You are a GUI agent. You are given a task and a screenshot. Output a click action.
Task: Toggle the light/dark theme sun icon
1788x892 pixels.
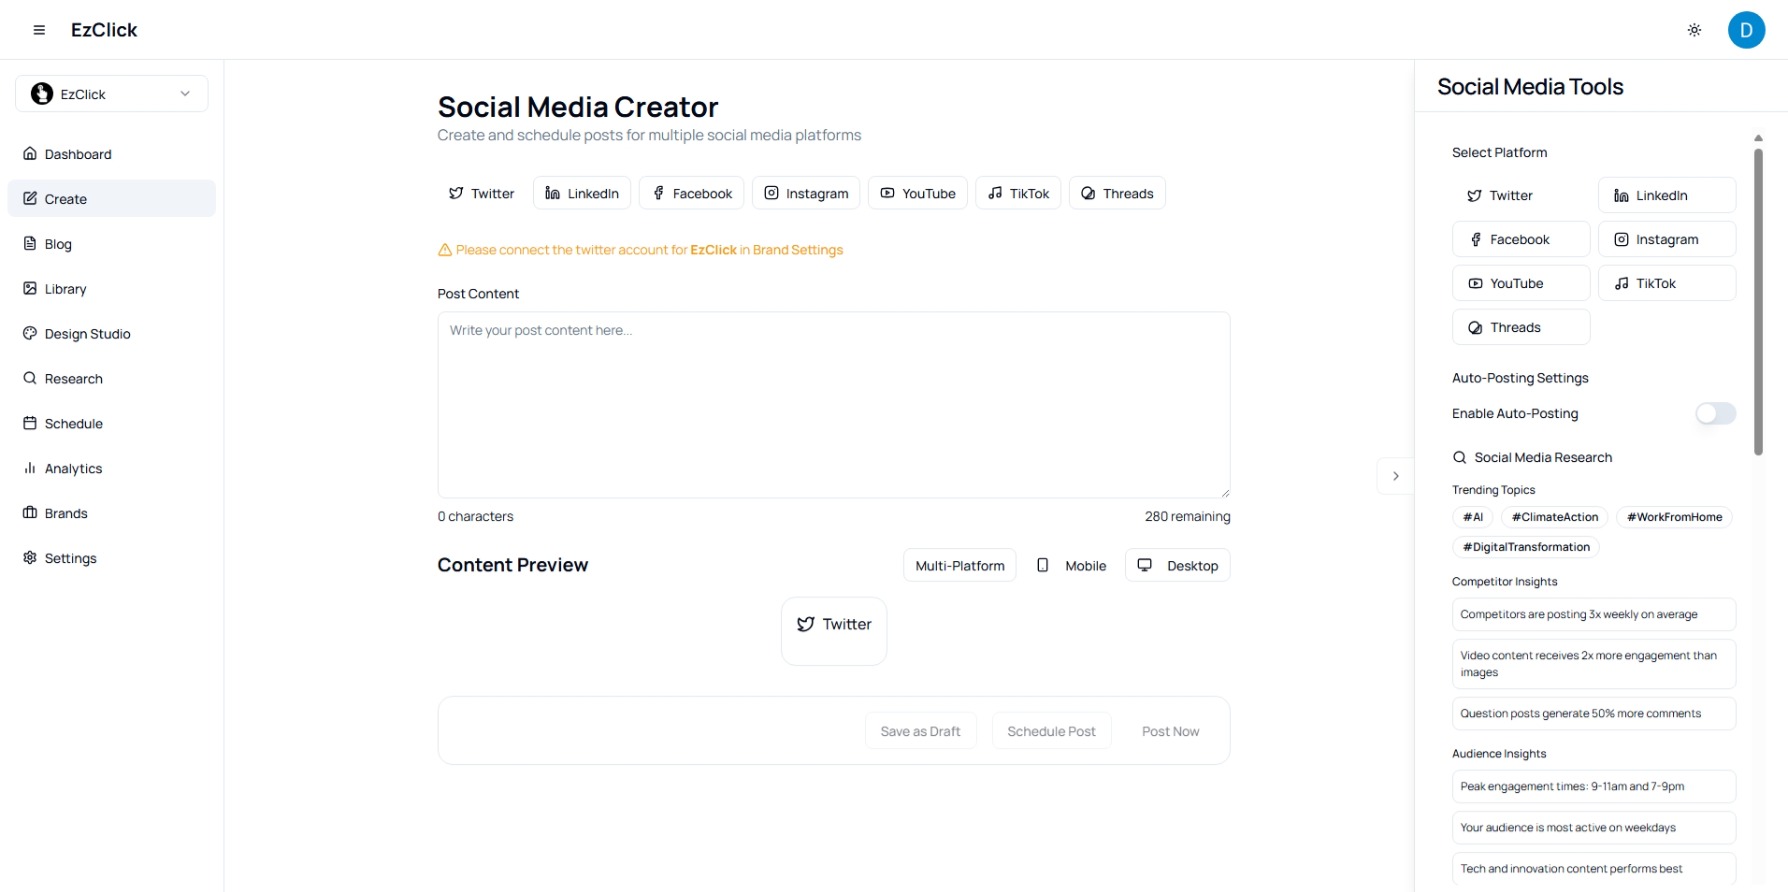tap(1694, 30)
